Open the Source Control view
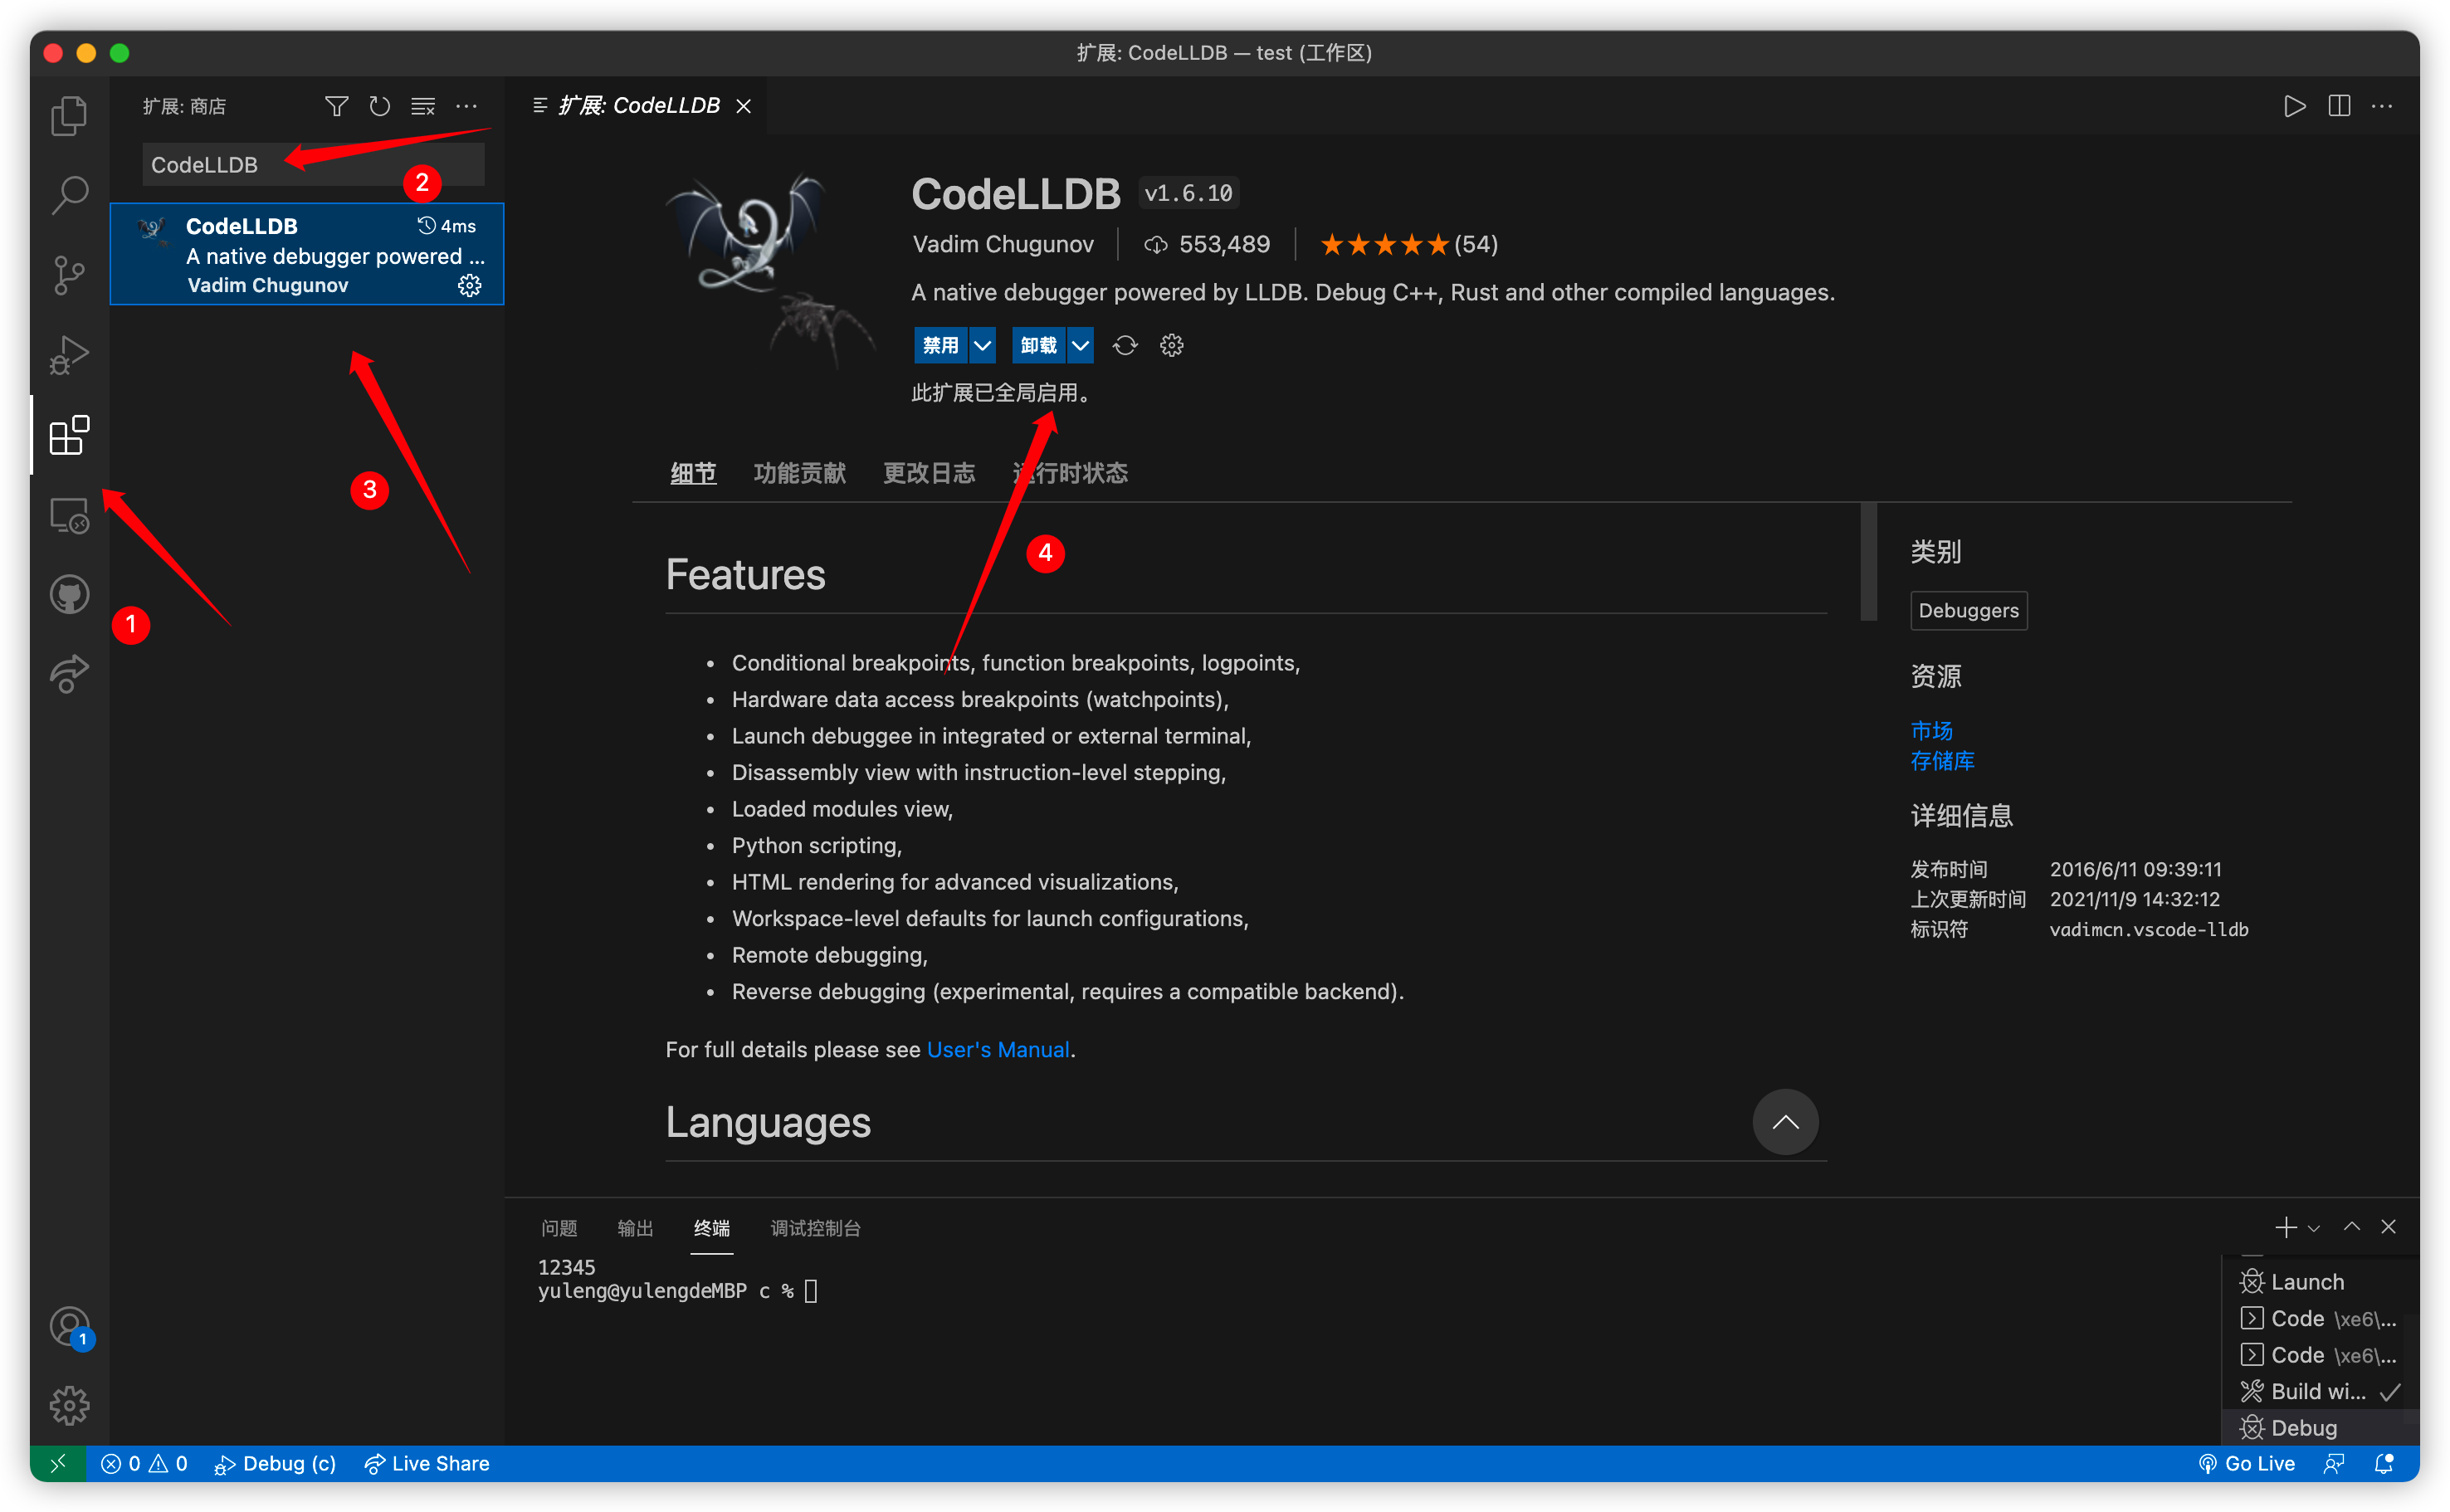The width and height of the screenshot is (2450, 1512). point(69,274)
